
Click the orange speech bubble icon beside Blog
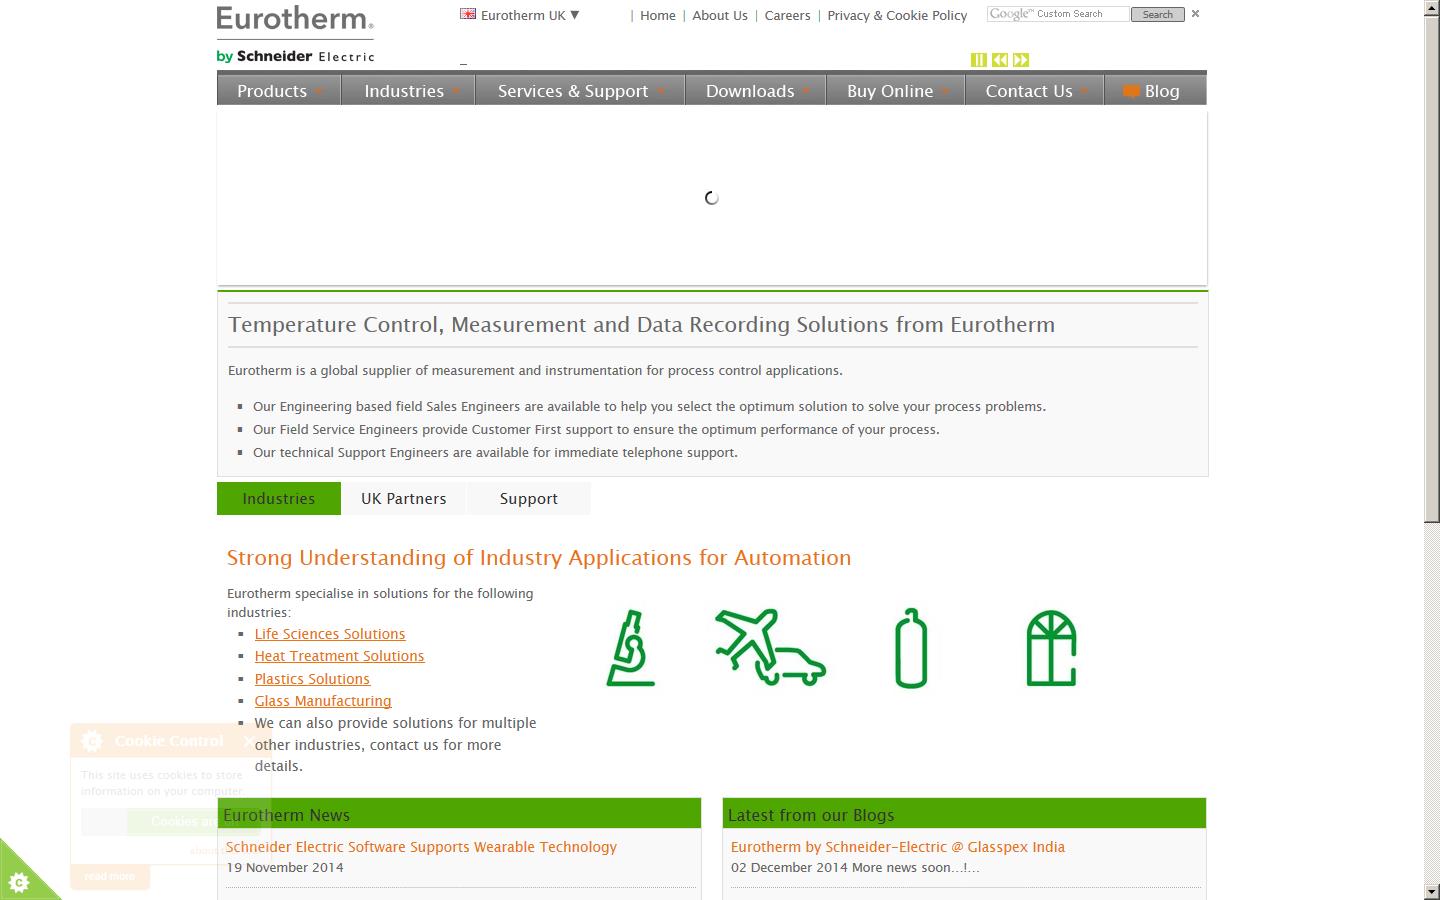coord(1131,90)
